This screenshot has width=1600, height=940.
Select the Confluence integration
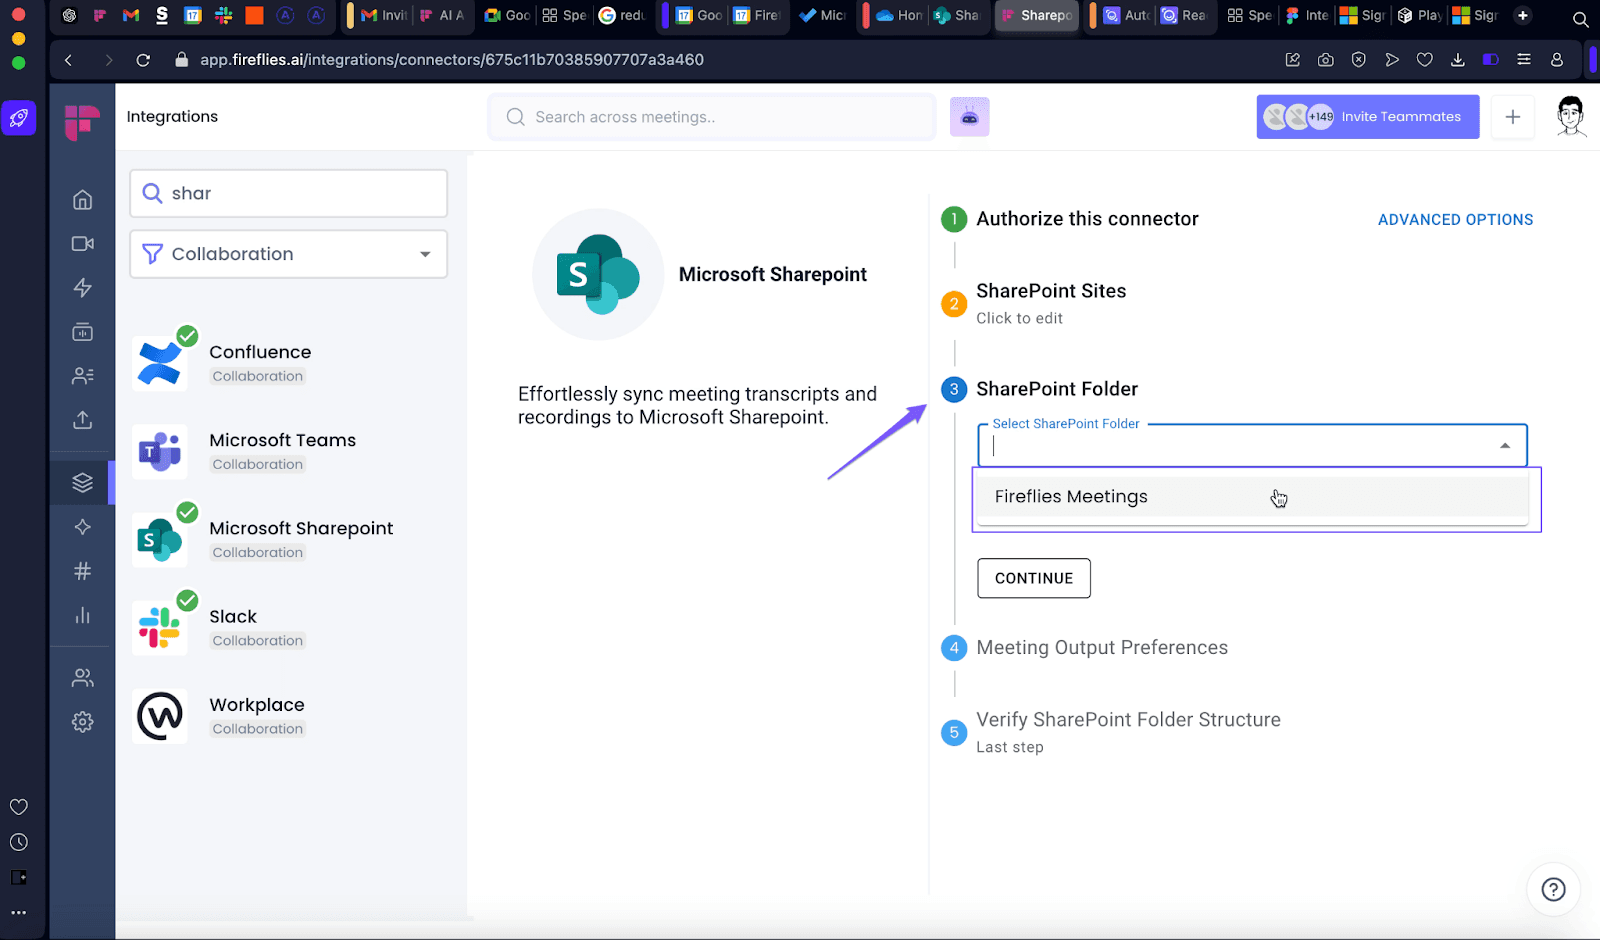pos(260,363)
